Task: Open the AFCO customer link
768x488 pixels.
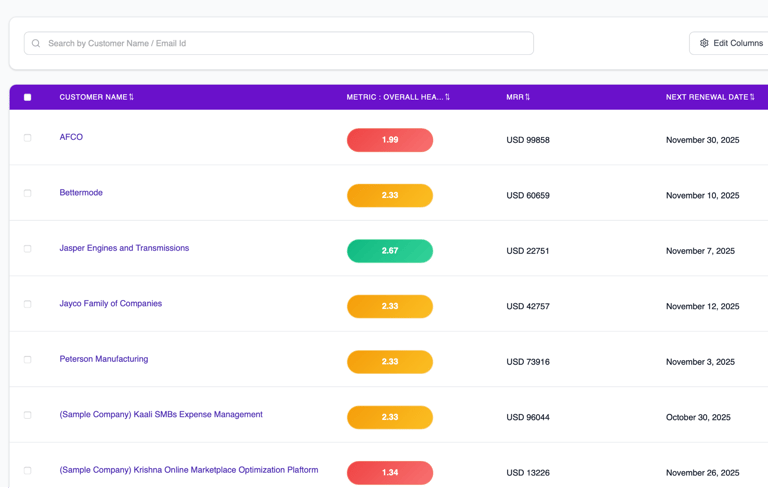Action: click(x=71, y=137)
